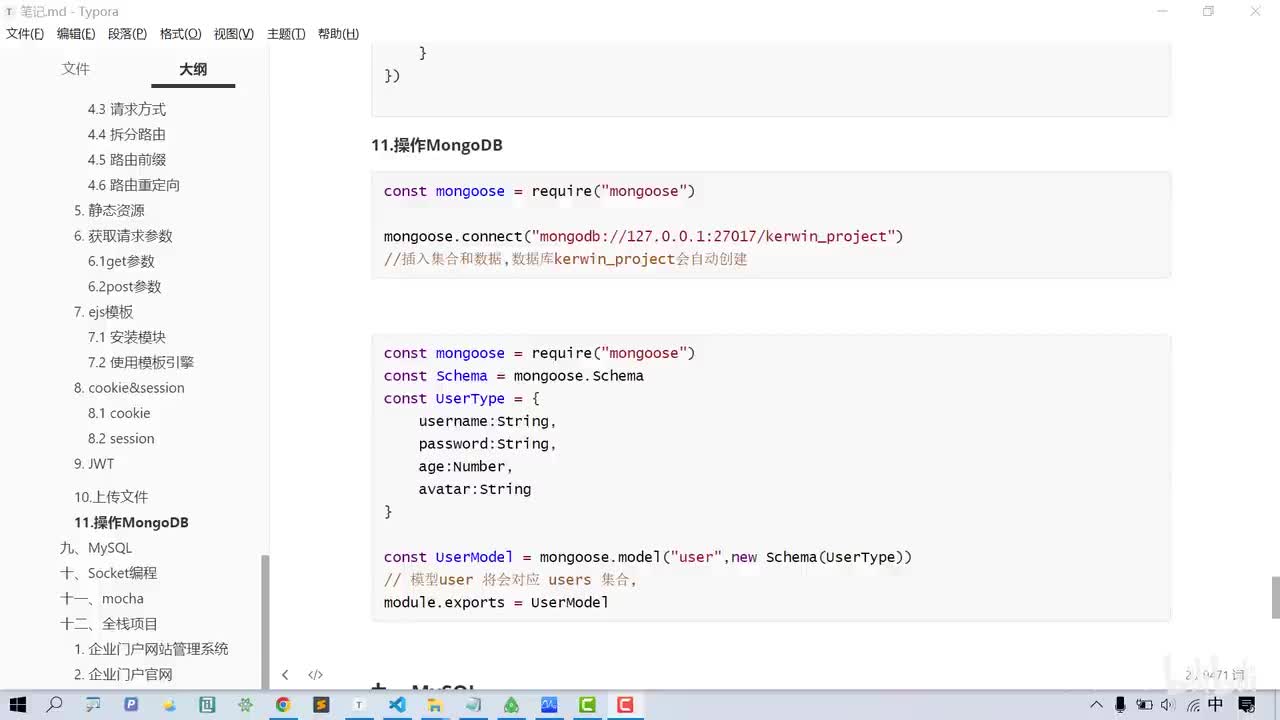Go to outline heading 4.5 路由前缀
This screenshot has height=720, width=1280.
[127, 160]
